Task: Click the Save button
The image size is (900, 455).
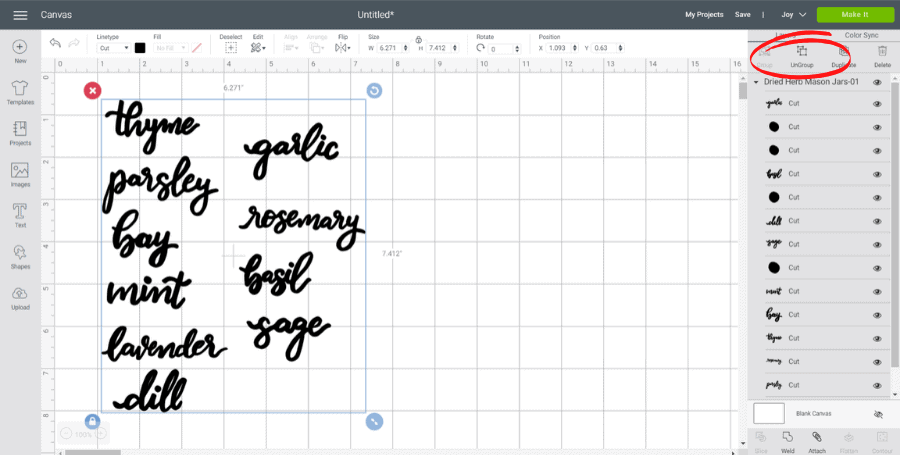Action: [x=742, y=15]
